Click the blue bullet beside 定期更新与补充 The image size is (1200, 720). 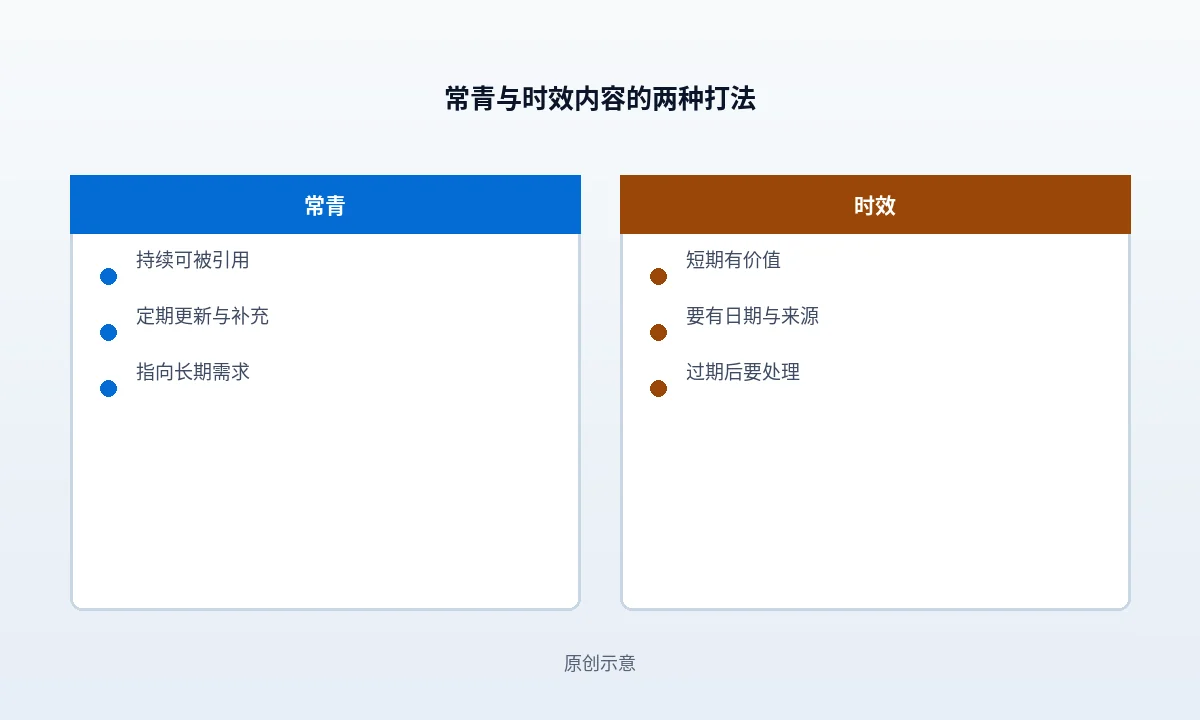[x=109, y=333]
